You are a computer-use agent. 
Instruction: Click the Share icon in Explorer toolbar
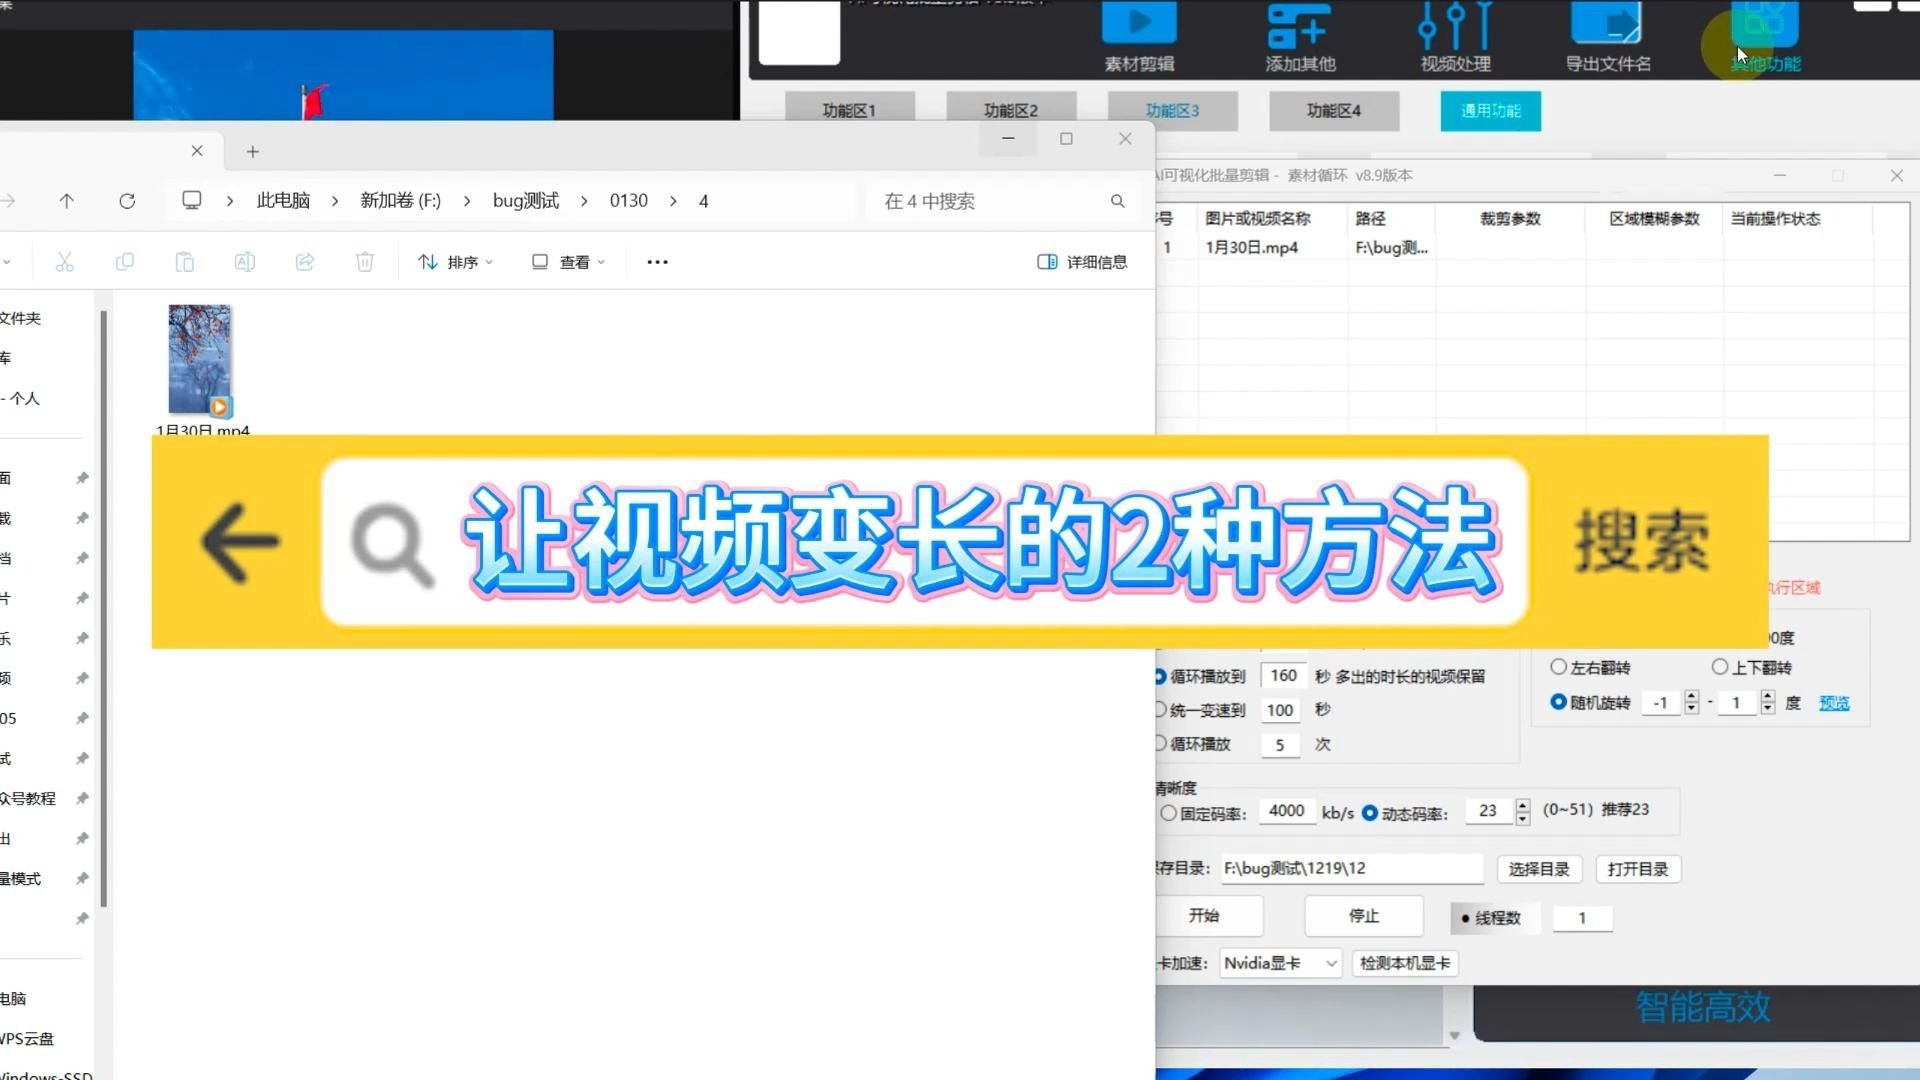(305, 261)
